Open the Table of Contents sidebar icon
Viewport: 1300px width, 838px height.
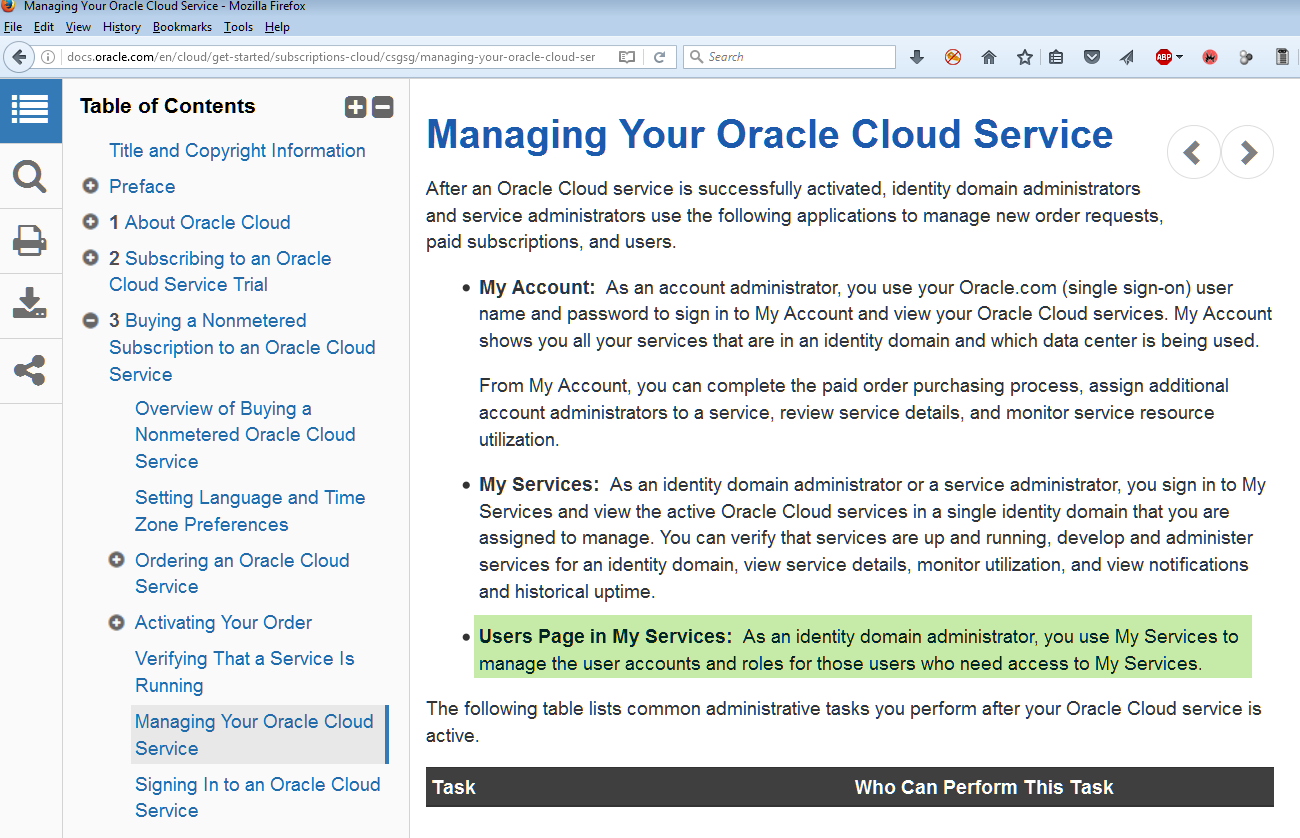[30, 109]
